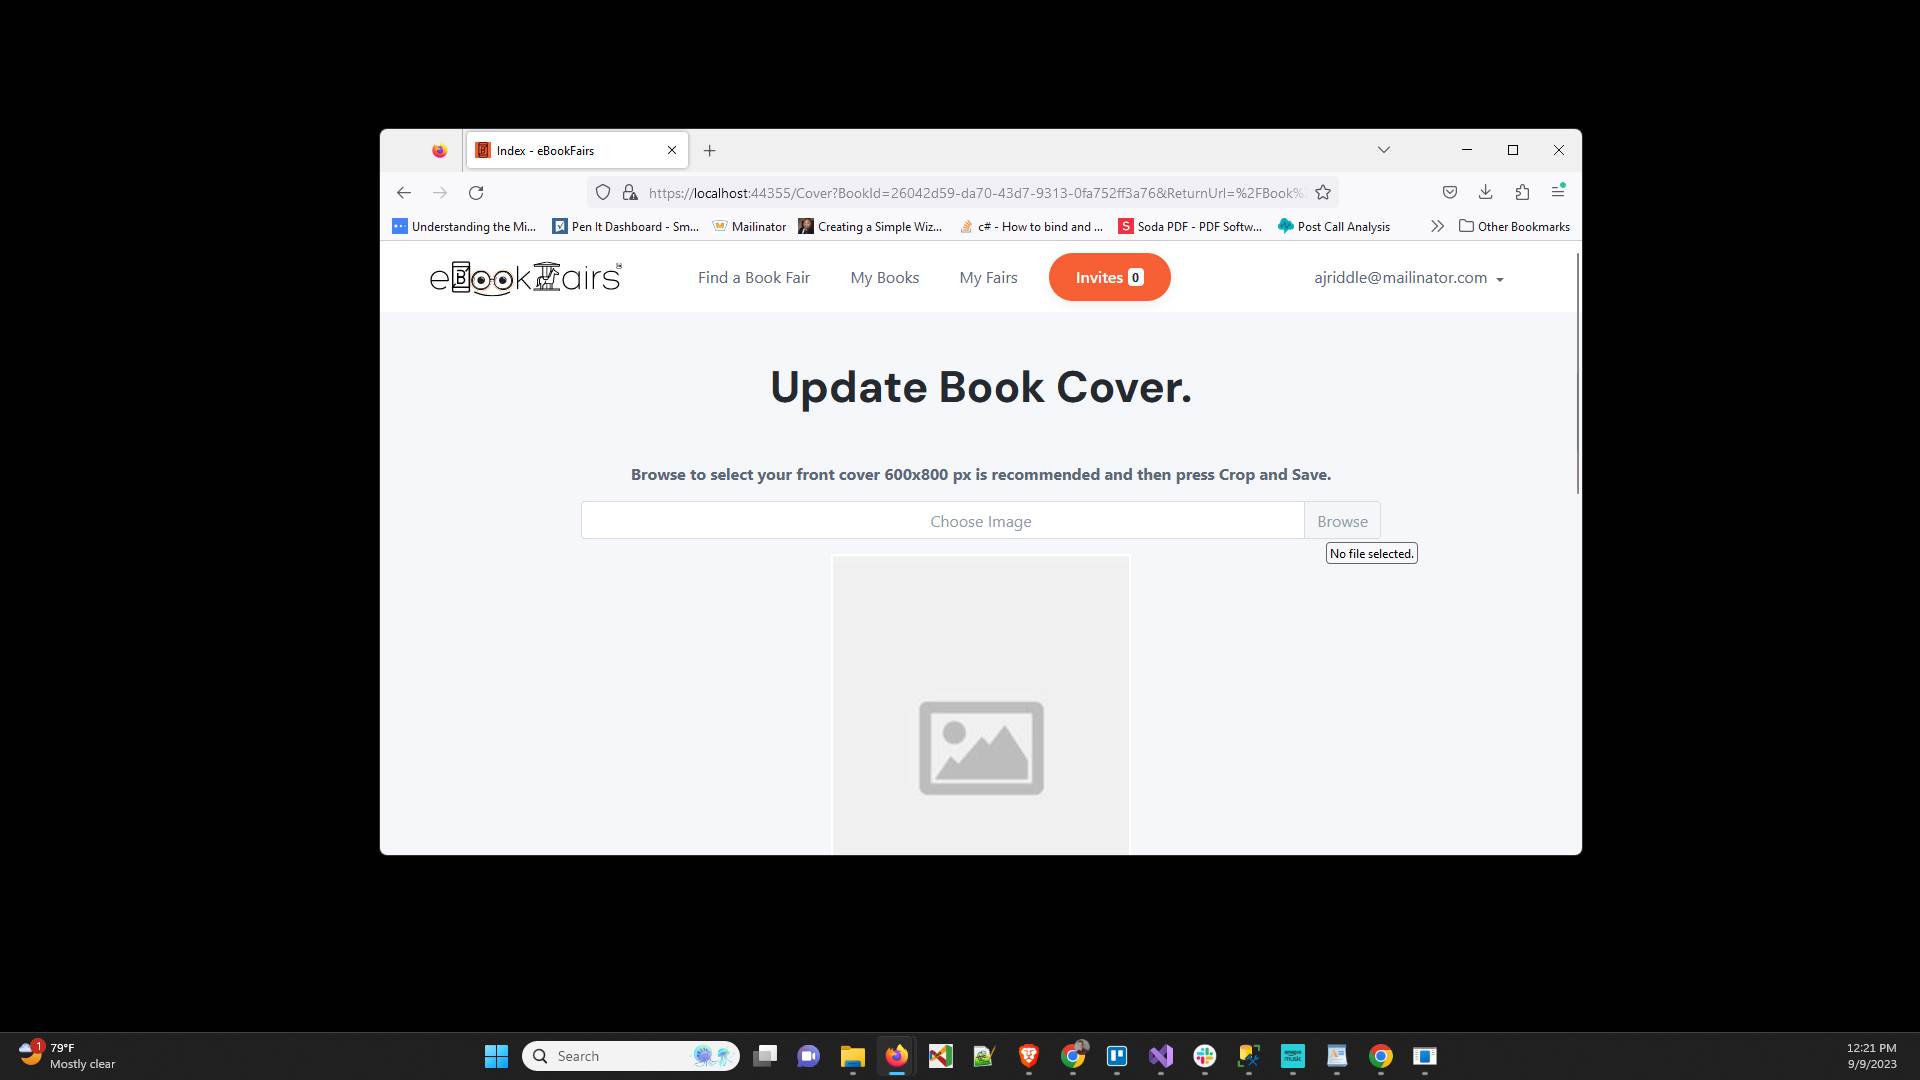Launch Notepad++ from the taskbar
The image size is (1920, 1080).
click(x=985, y=1056)
